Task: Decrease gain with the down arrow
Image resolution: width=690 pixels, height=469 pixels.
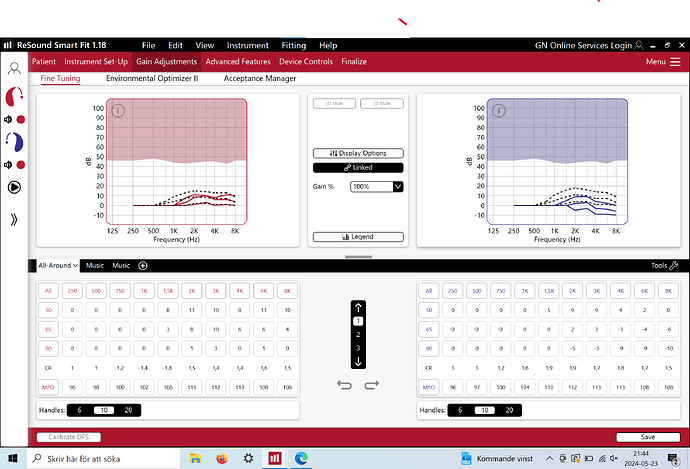Action: tap(358, 362)
